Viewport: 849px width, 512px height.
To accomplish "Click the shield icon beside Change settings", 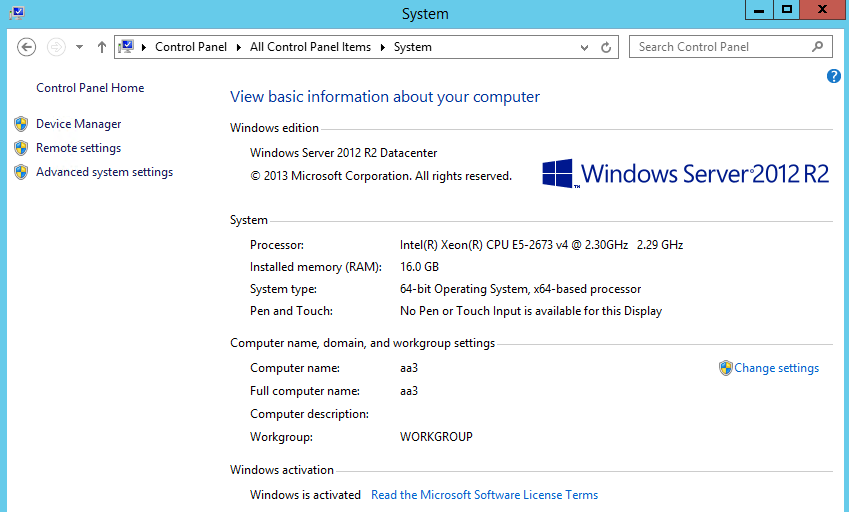I will [726, 368].
